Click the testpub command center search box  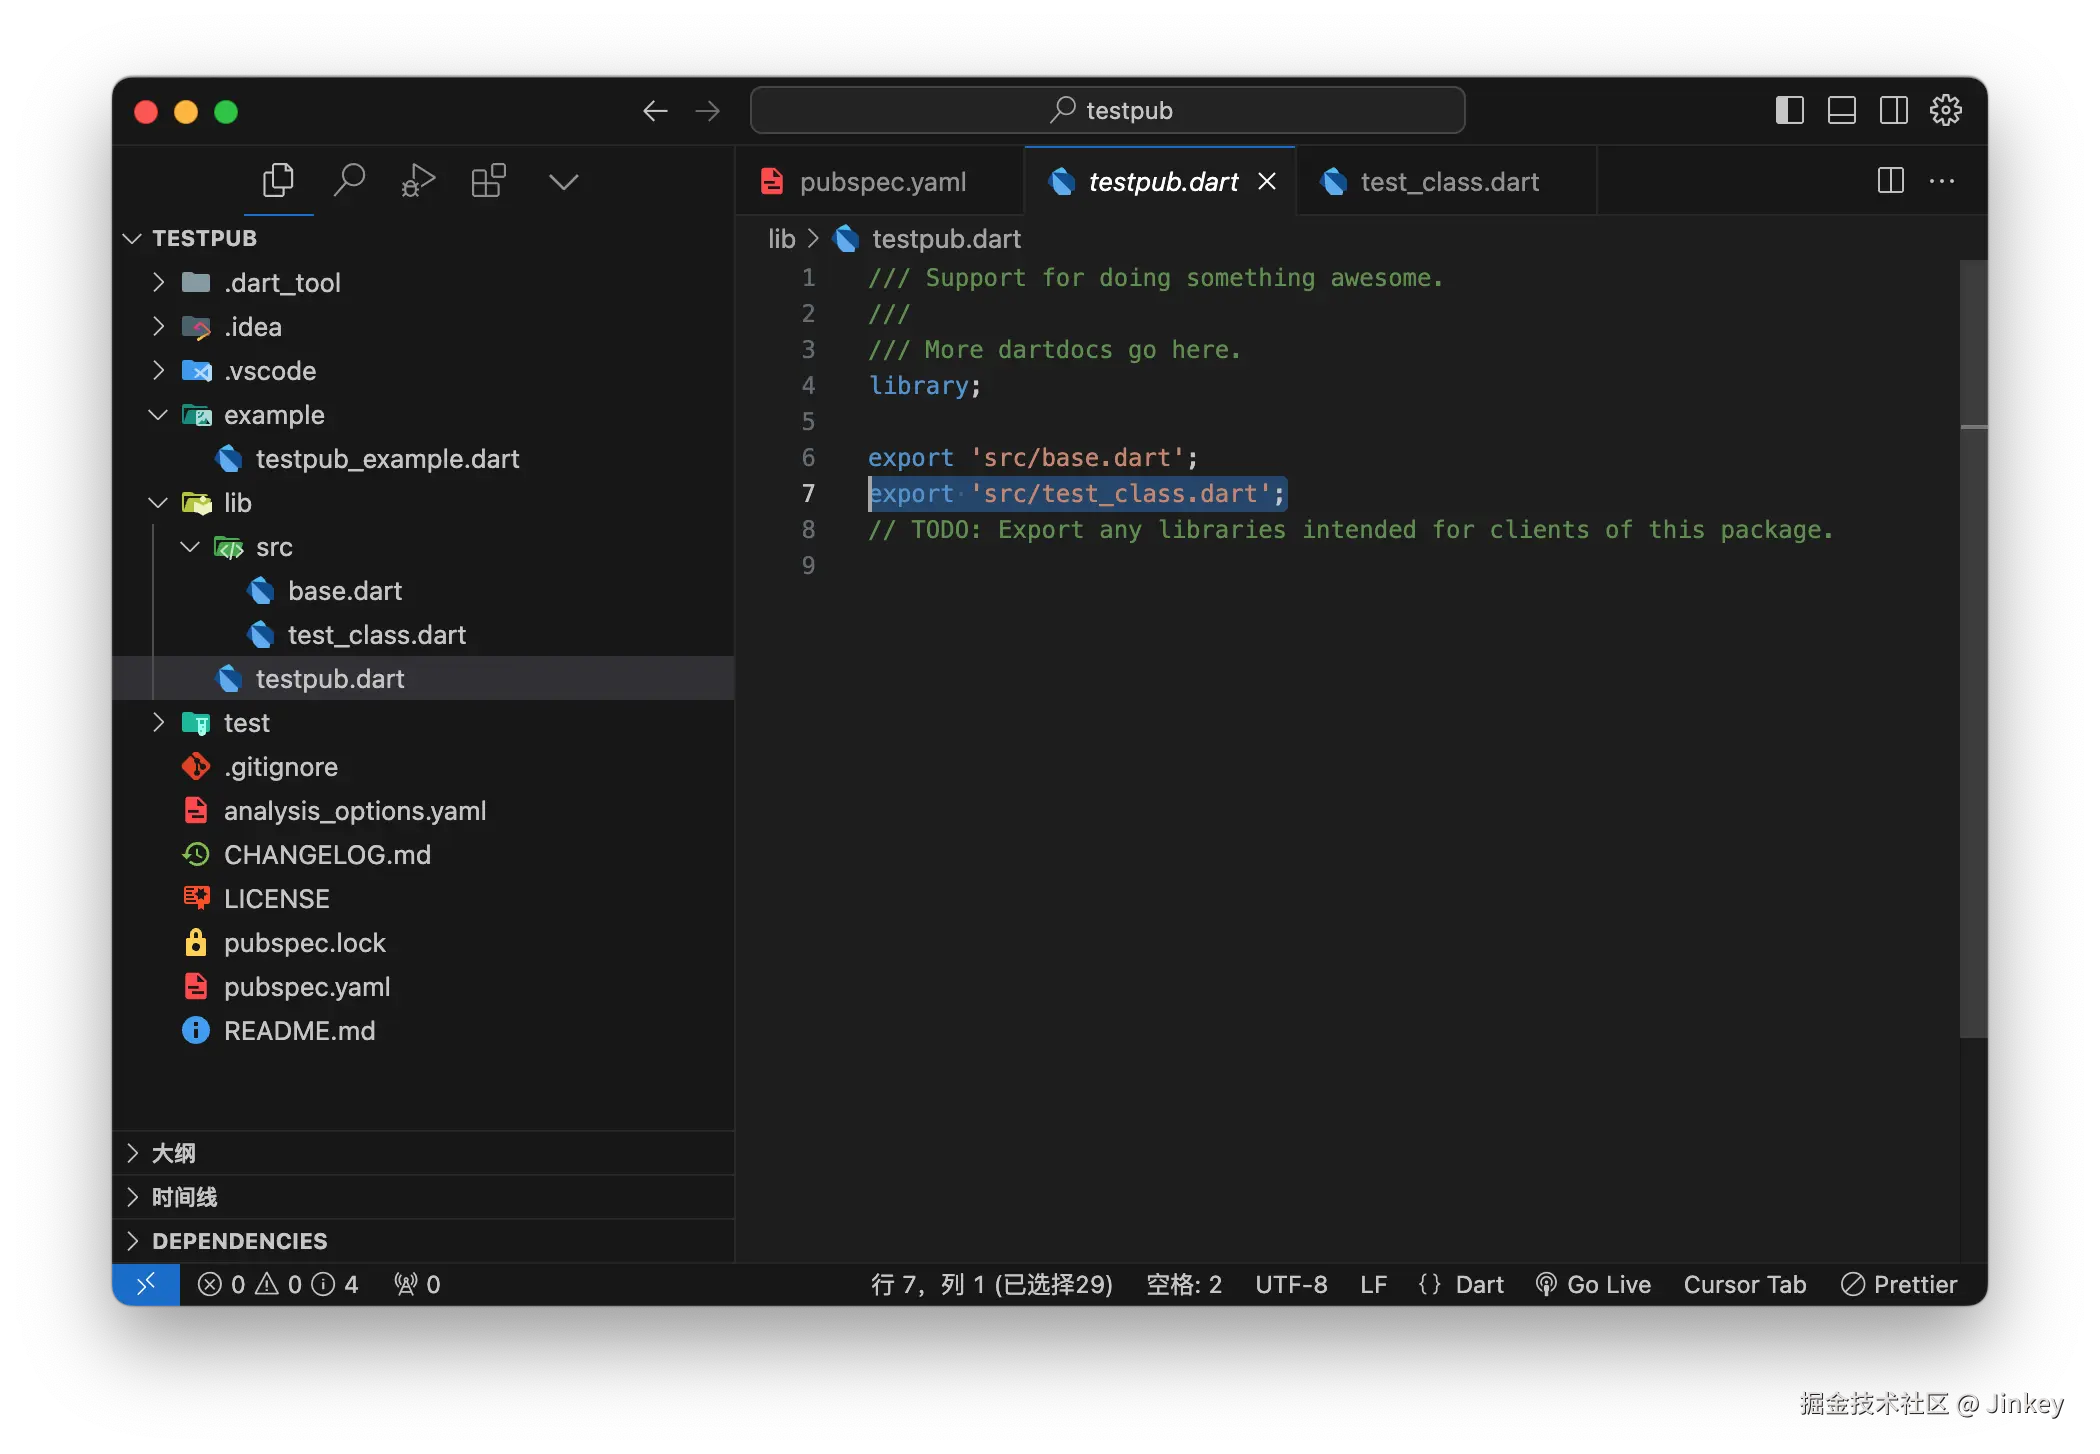(1108, 110)
